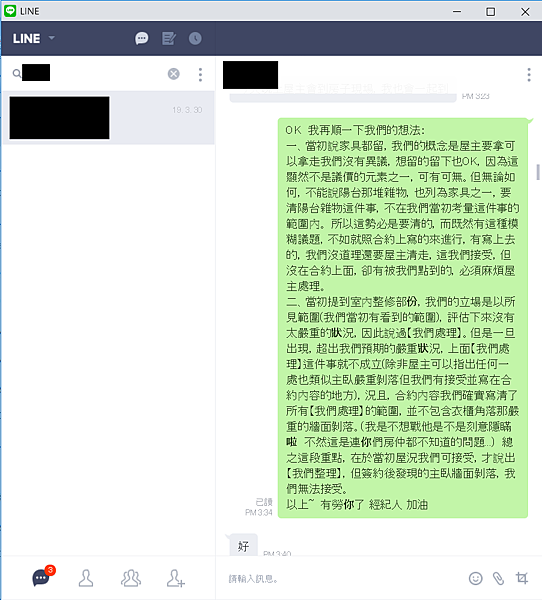542x600 pixels.
Task: Open emoji sticker picker smiley icon
Action: [x=475, y=578]
